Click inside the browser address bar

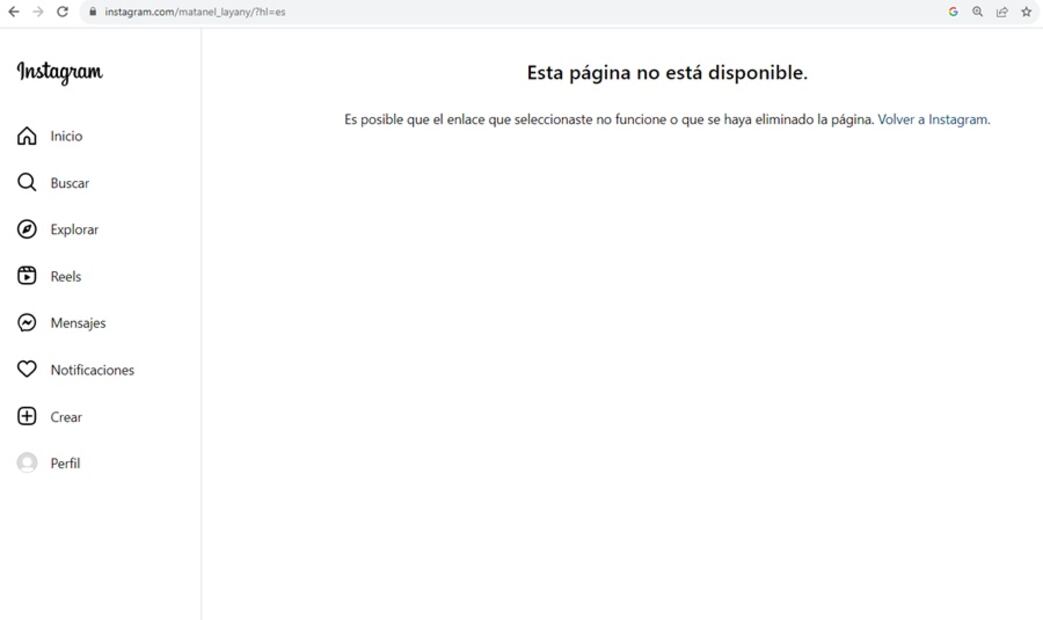[x=200, y=12]
